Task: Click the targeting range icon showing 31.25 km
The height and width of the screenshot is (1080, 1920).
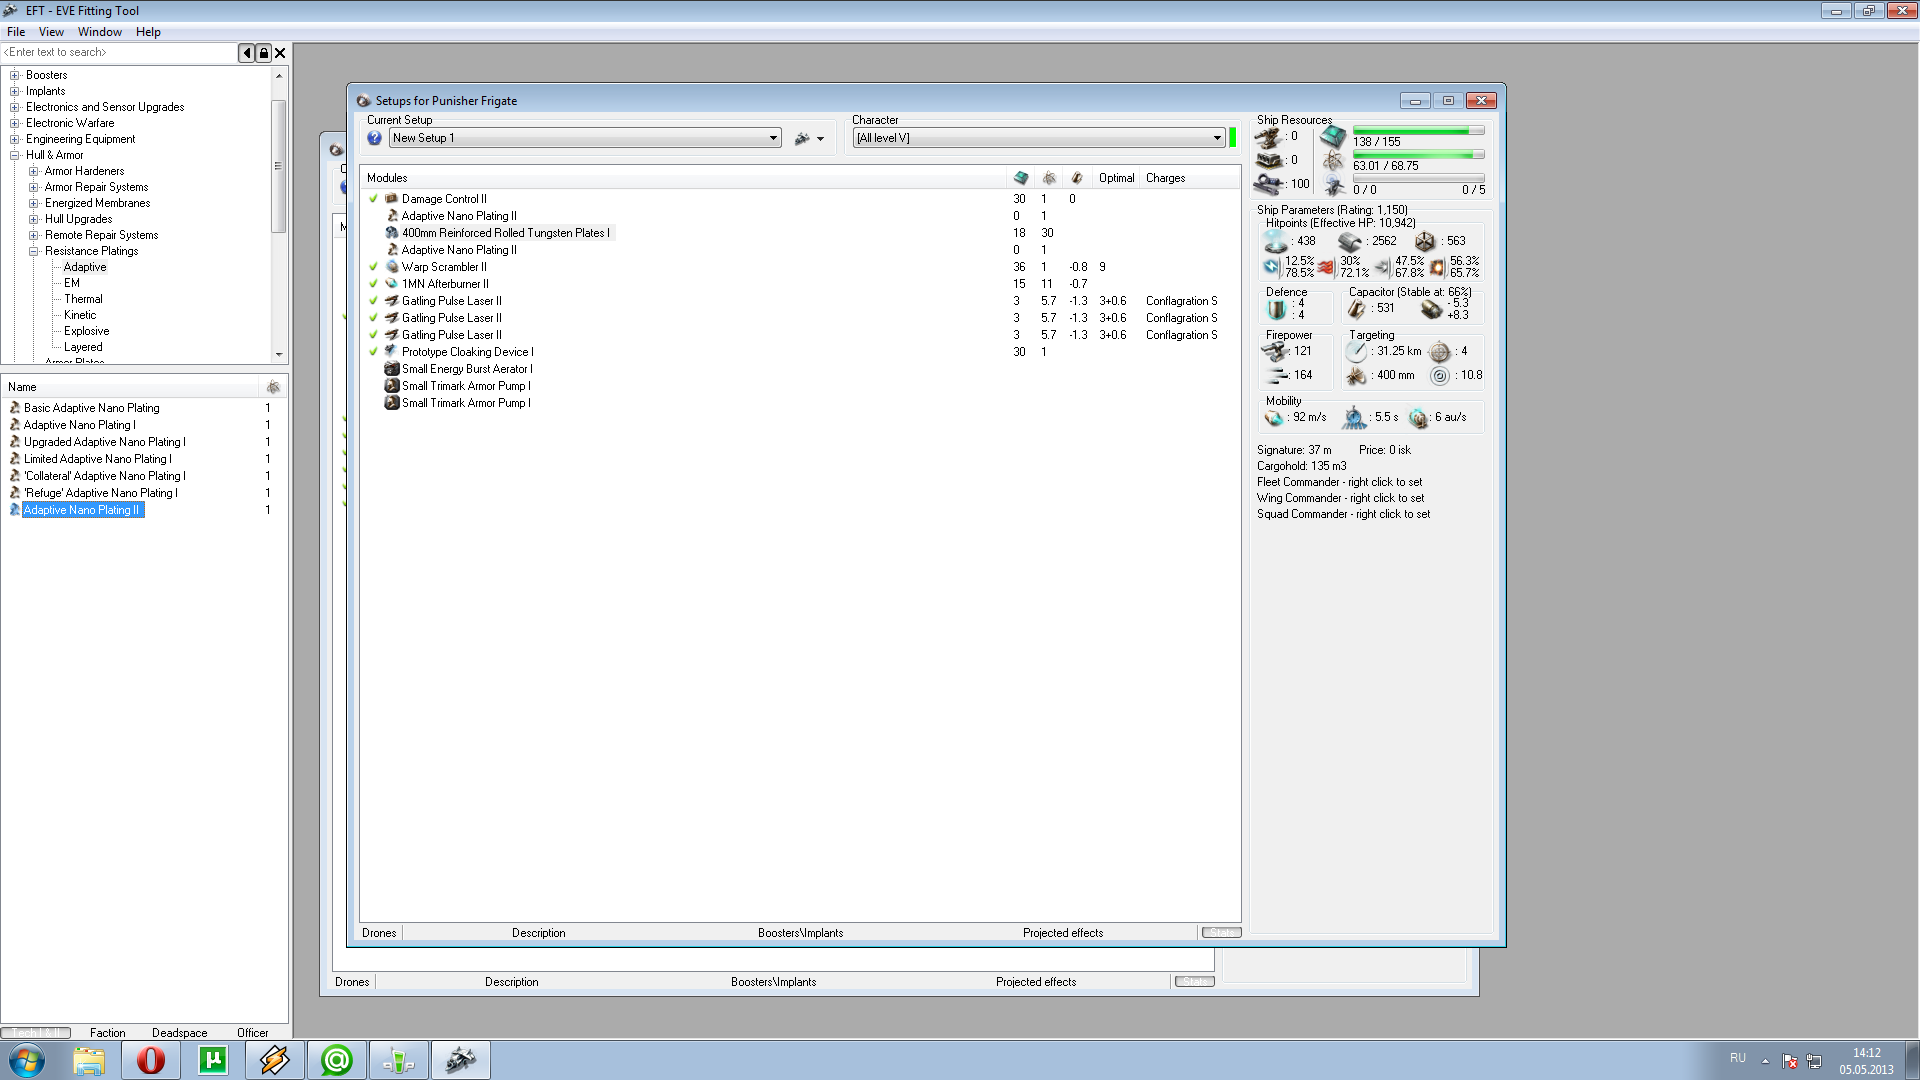Action: (1356, 352)
